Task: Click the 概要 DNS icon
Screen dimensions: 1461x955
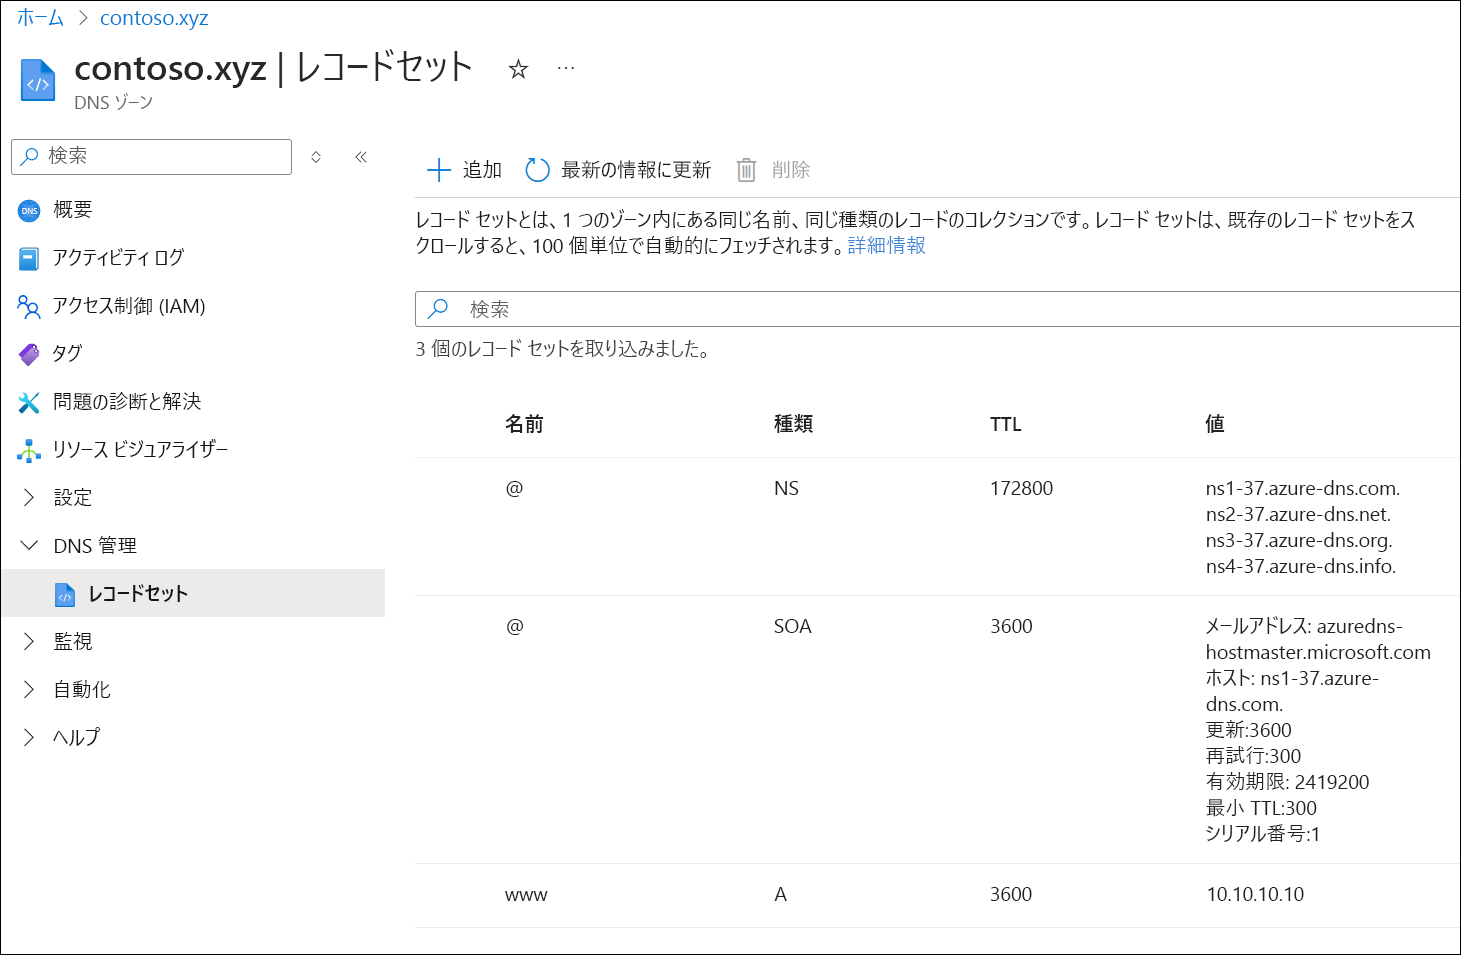Action: (x=29, y=210)
